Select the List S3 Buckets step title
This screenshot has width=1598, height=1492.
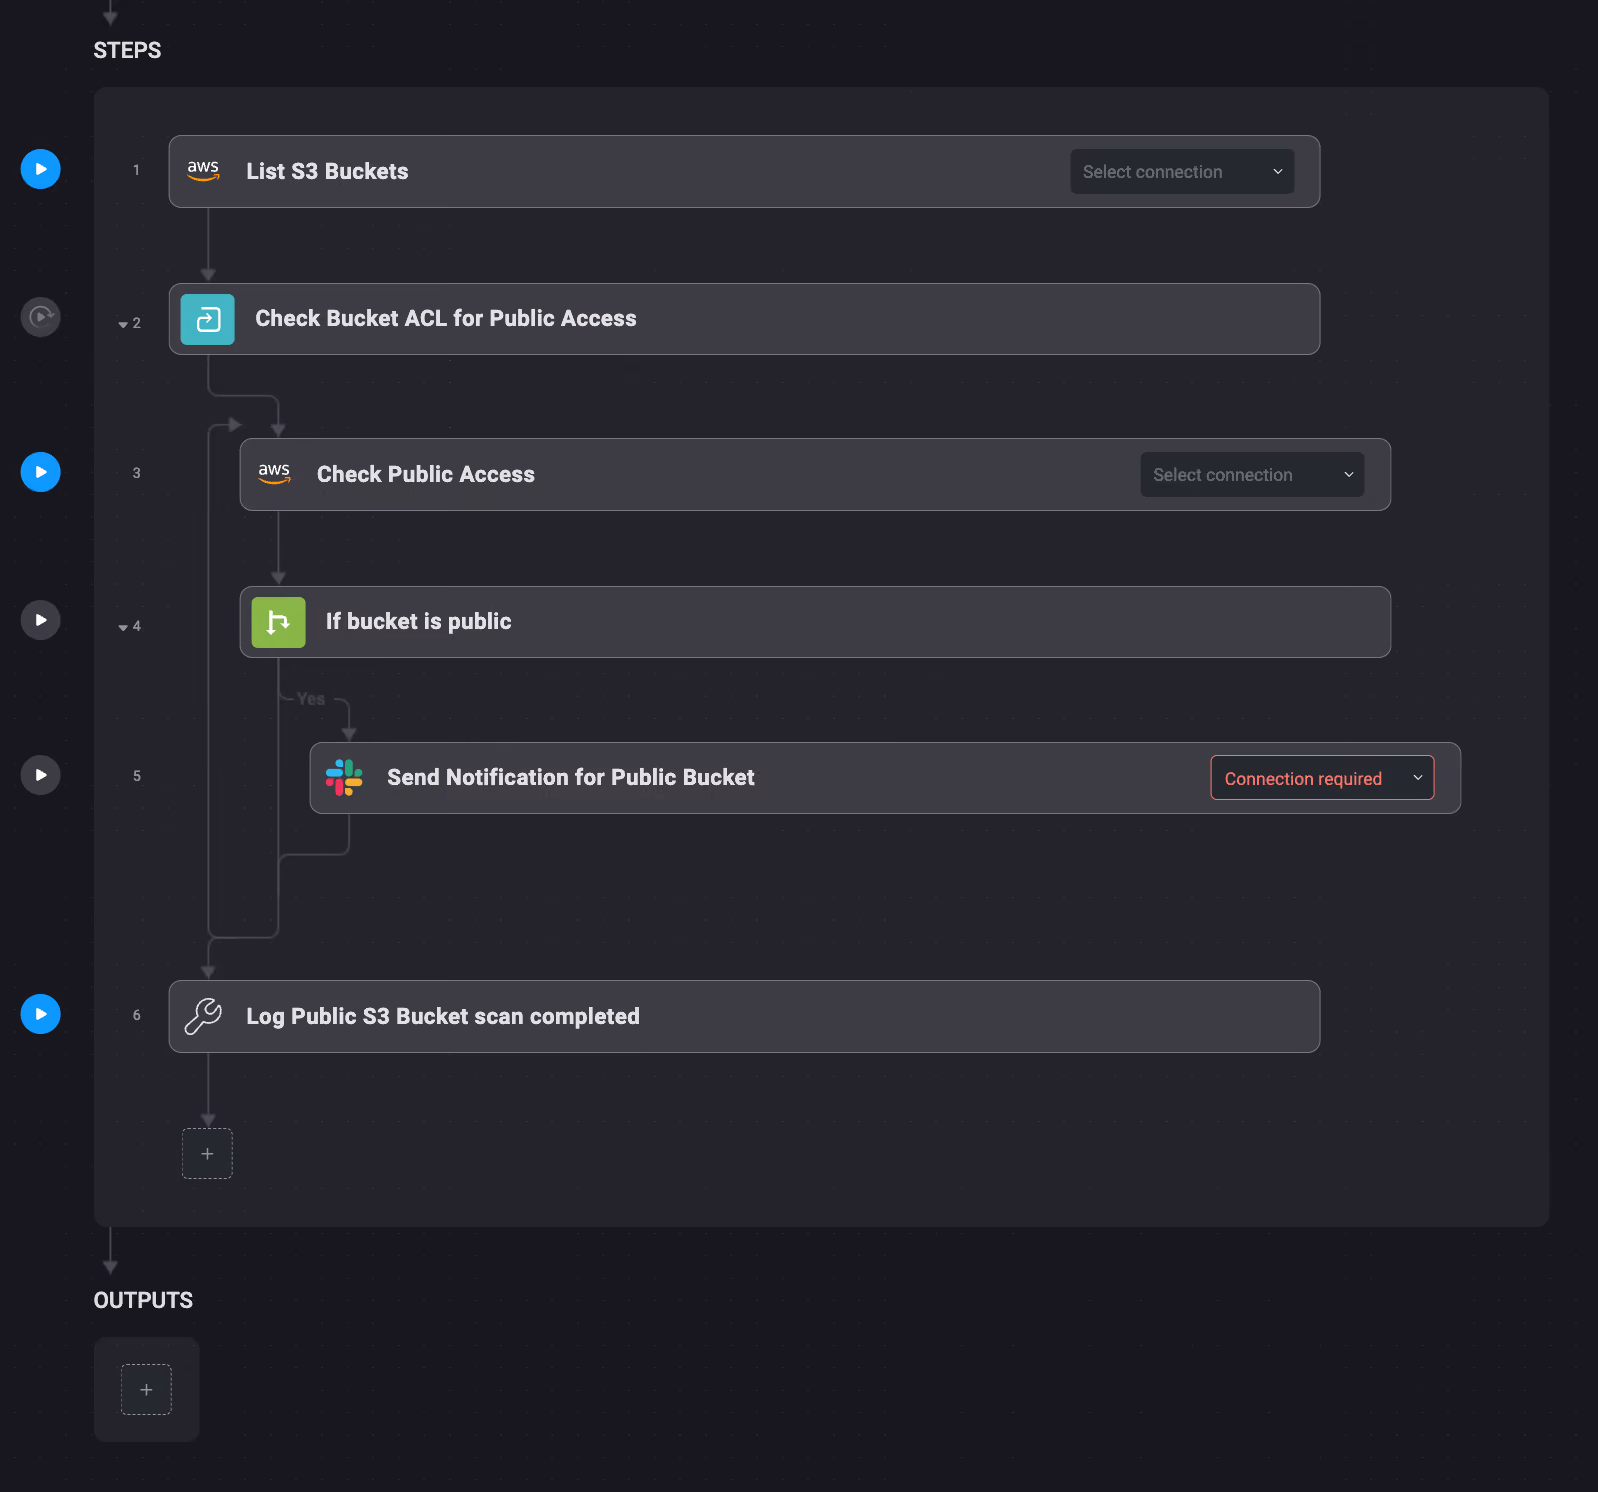point(327,171)
